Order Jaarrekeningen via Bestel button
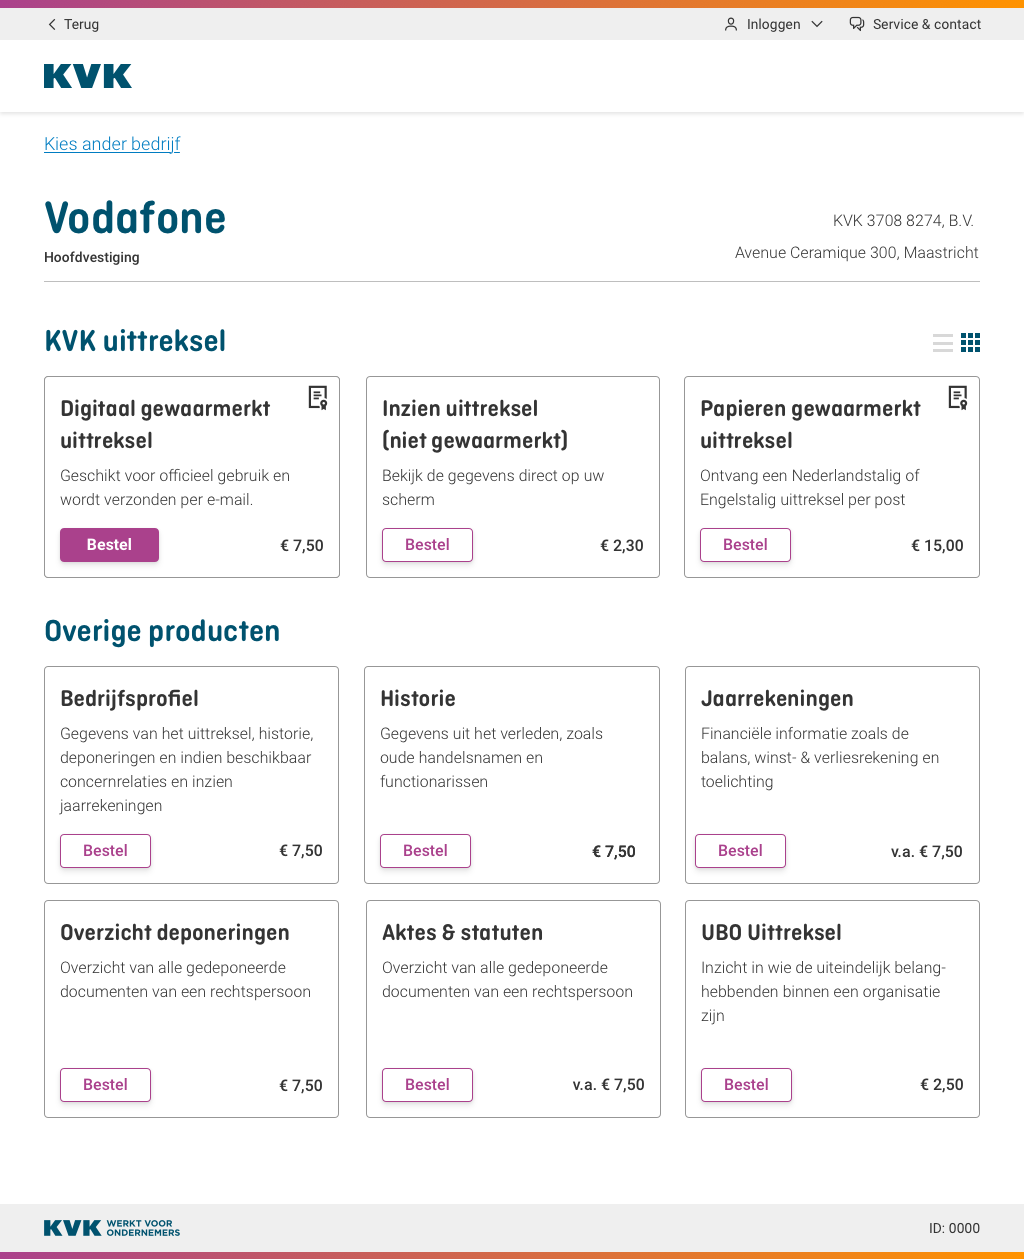1024x1259 pixels. pos(740,851)
